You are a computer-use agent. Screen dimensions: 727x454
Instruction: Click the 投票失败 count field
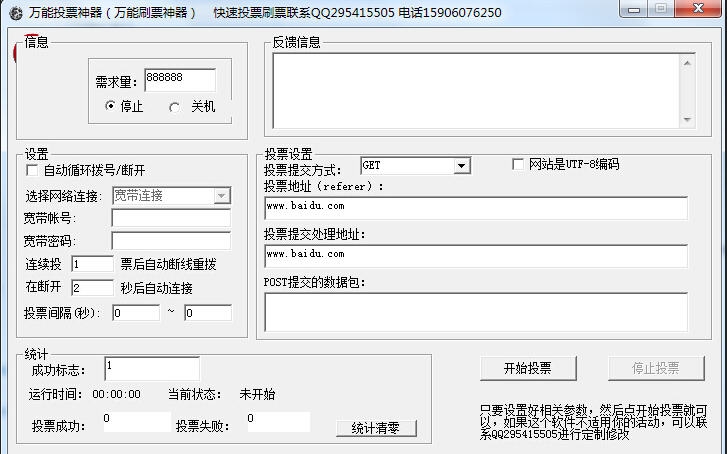[279, 422]
